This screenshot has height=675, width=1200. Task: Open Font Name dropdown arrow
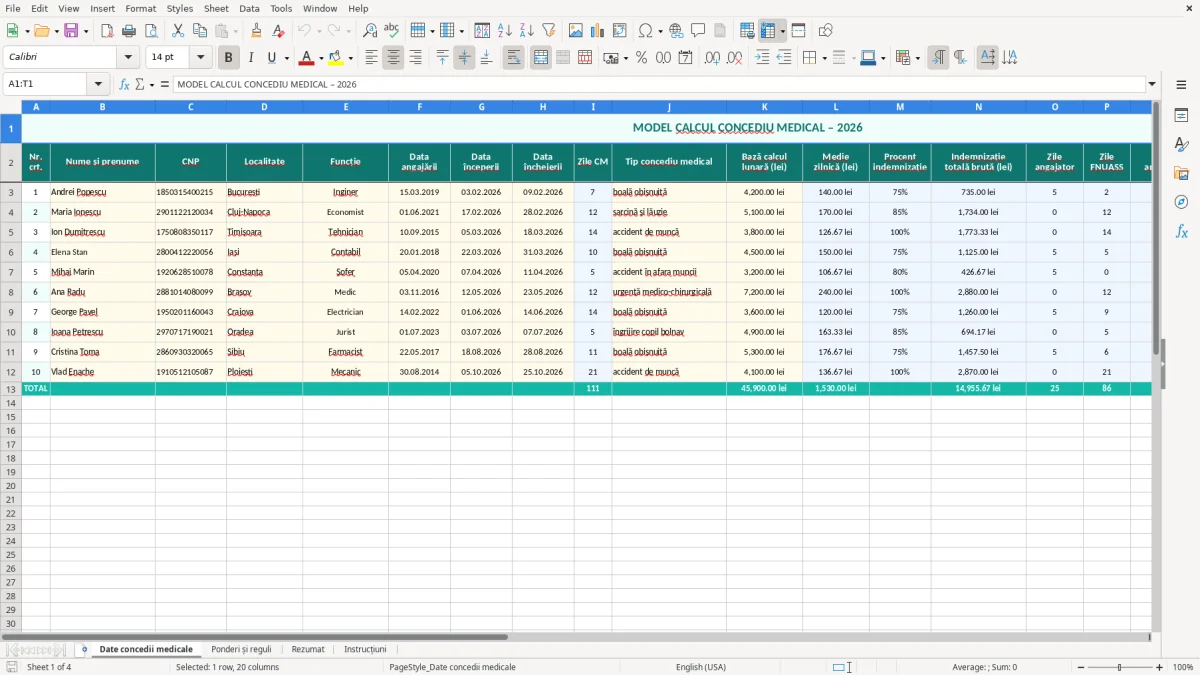coord(128,58)
